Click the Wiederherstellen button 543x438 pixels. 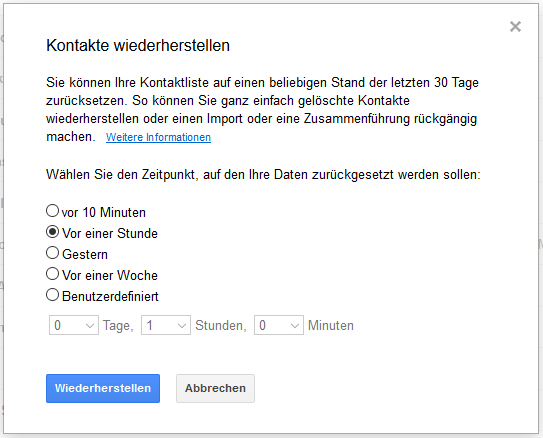point(103,388)
